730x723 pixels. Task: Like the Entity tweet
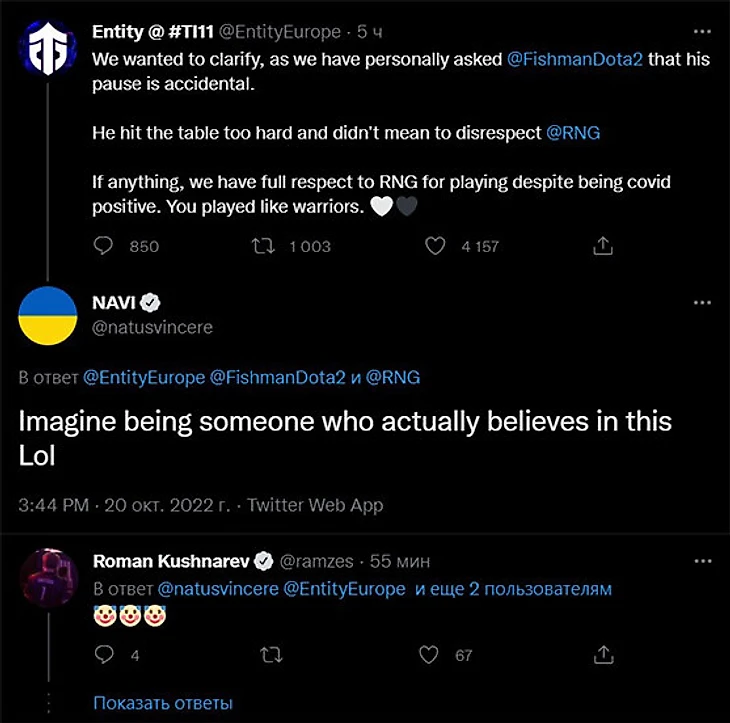434,246
